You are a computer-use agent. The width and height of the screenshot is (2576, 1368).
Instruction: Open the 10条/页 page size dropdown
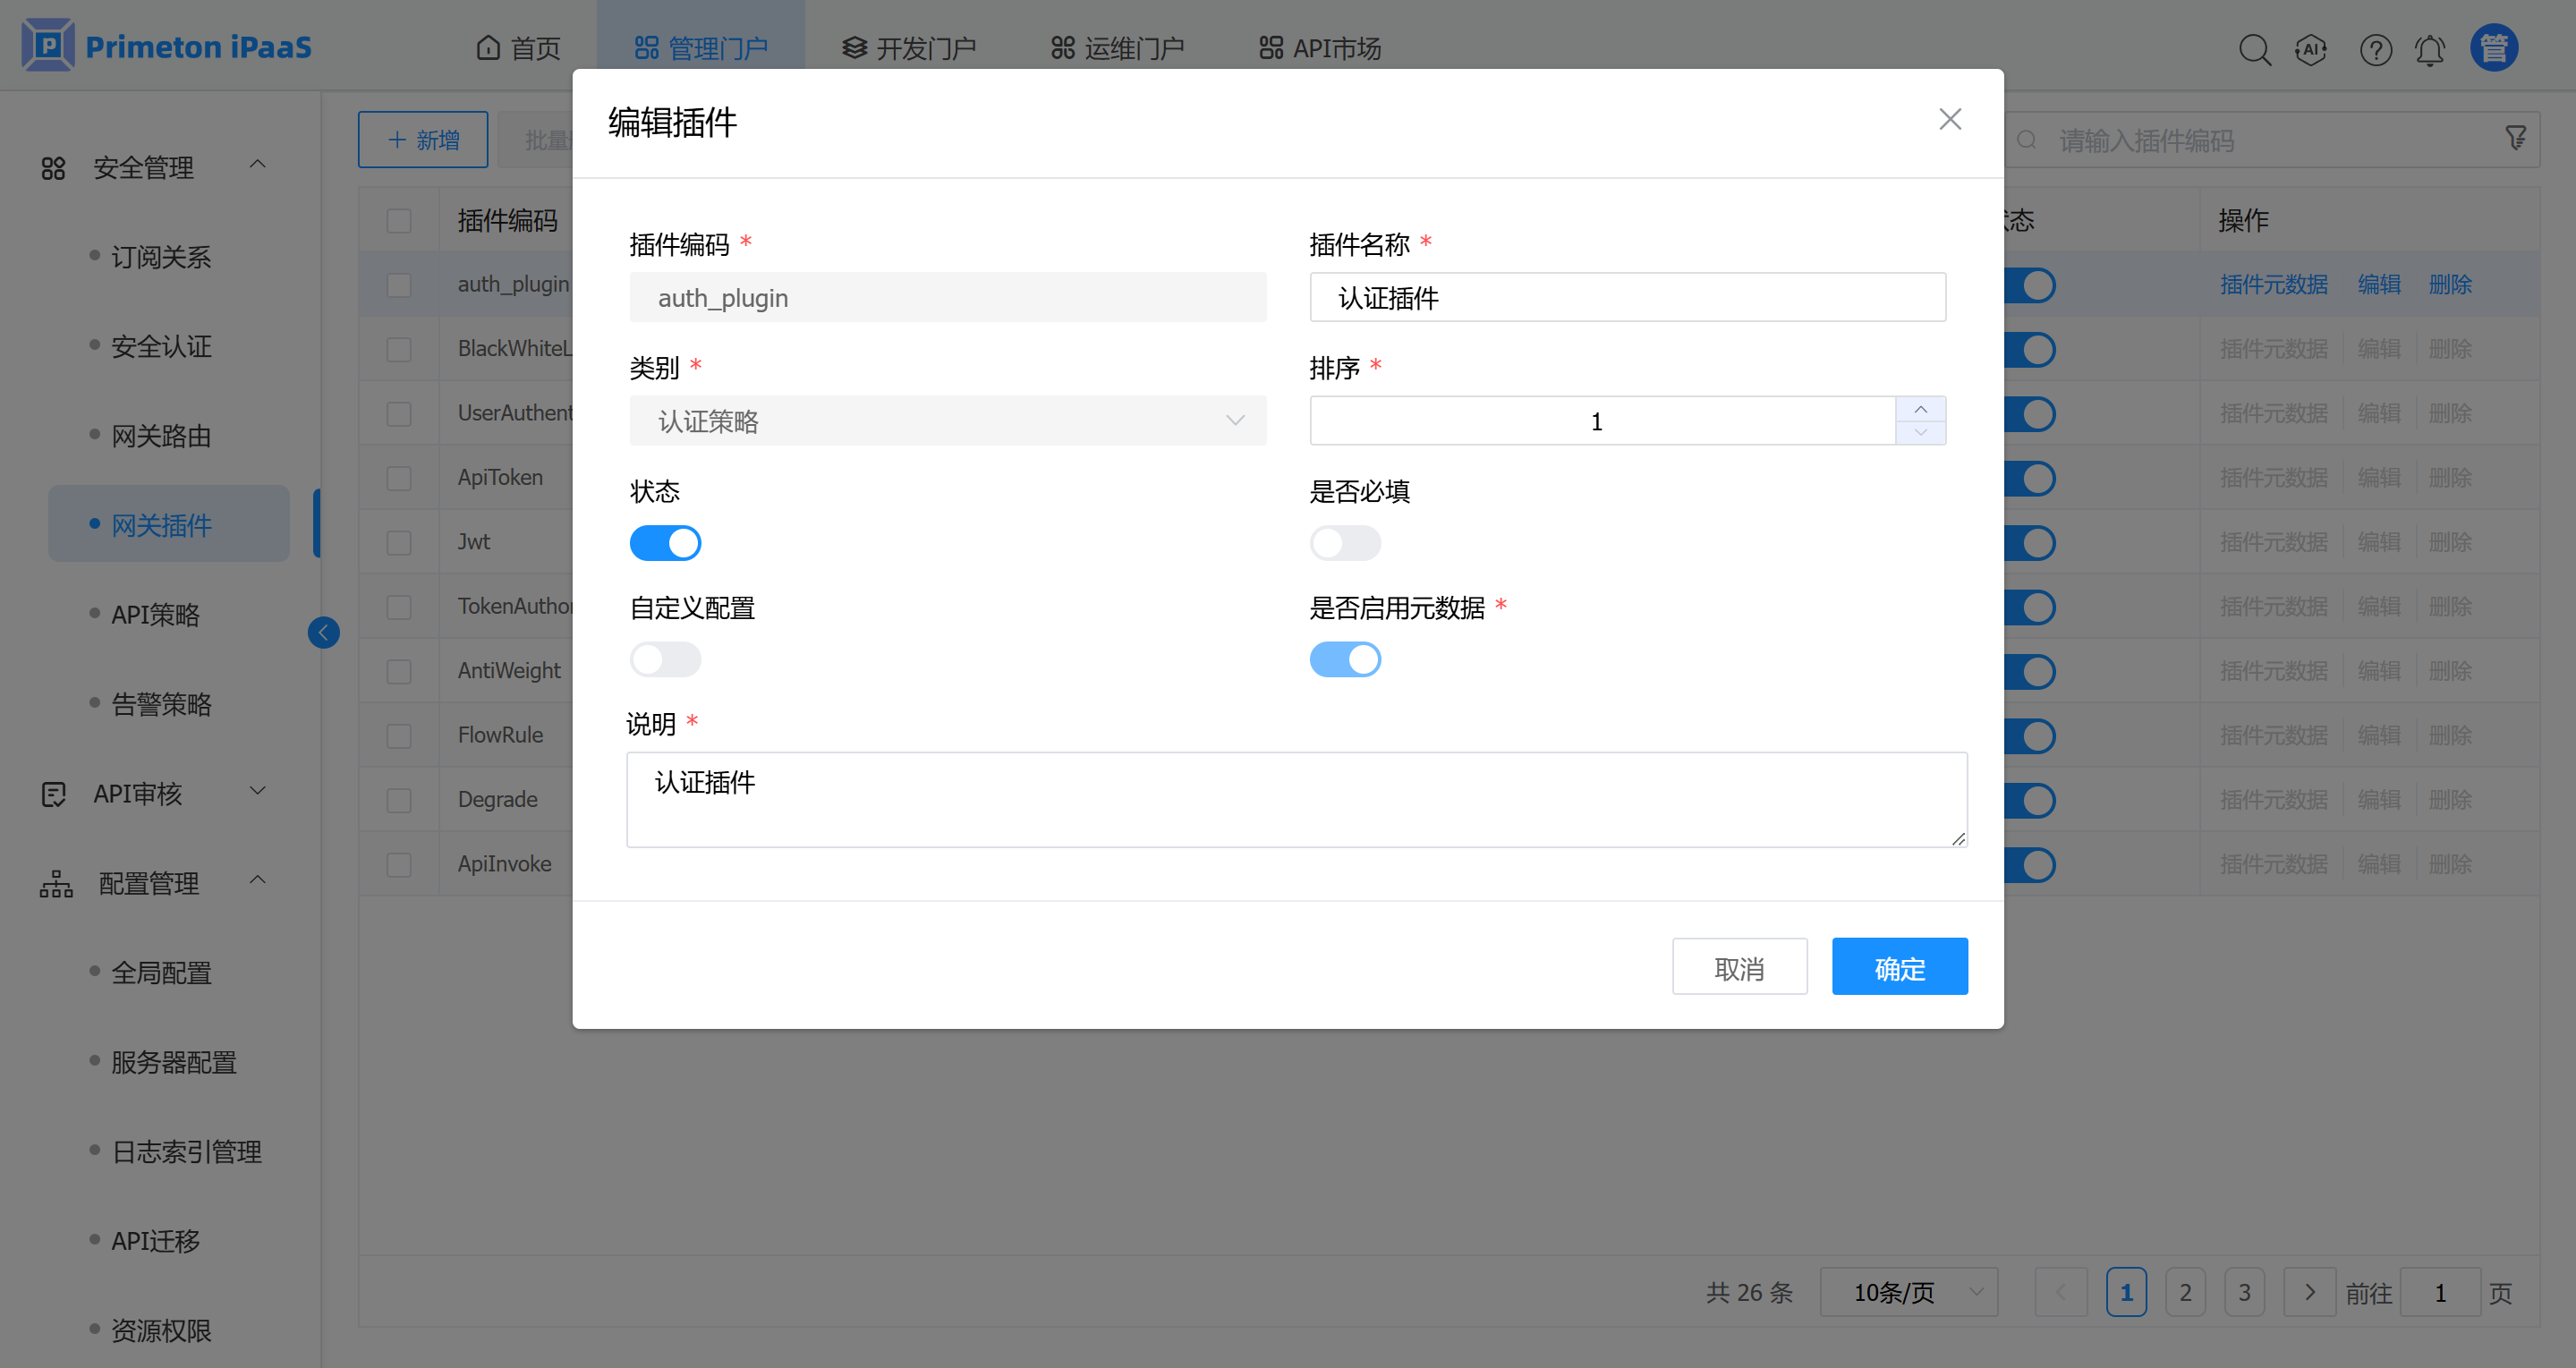click(1907, 1292)
